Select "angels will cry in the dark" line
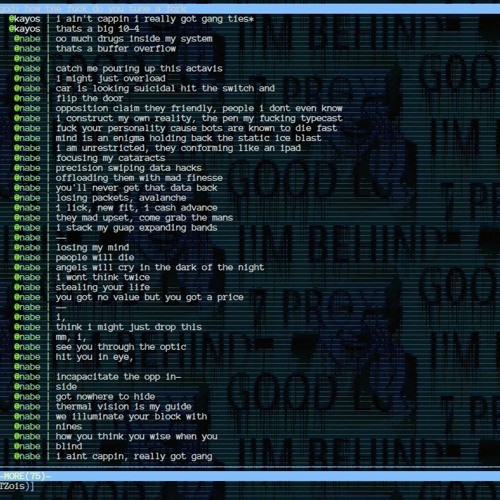The image size is (500, 500). 160,267
